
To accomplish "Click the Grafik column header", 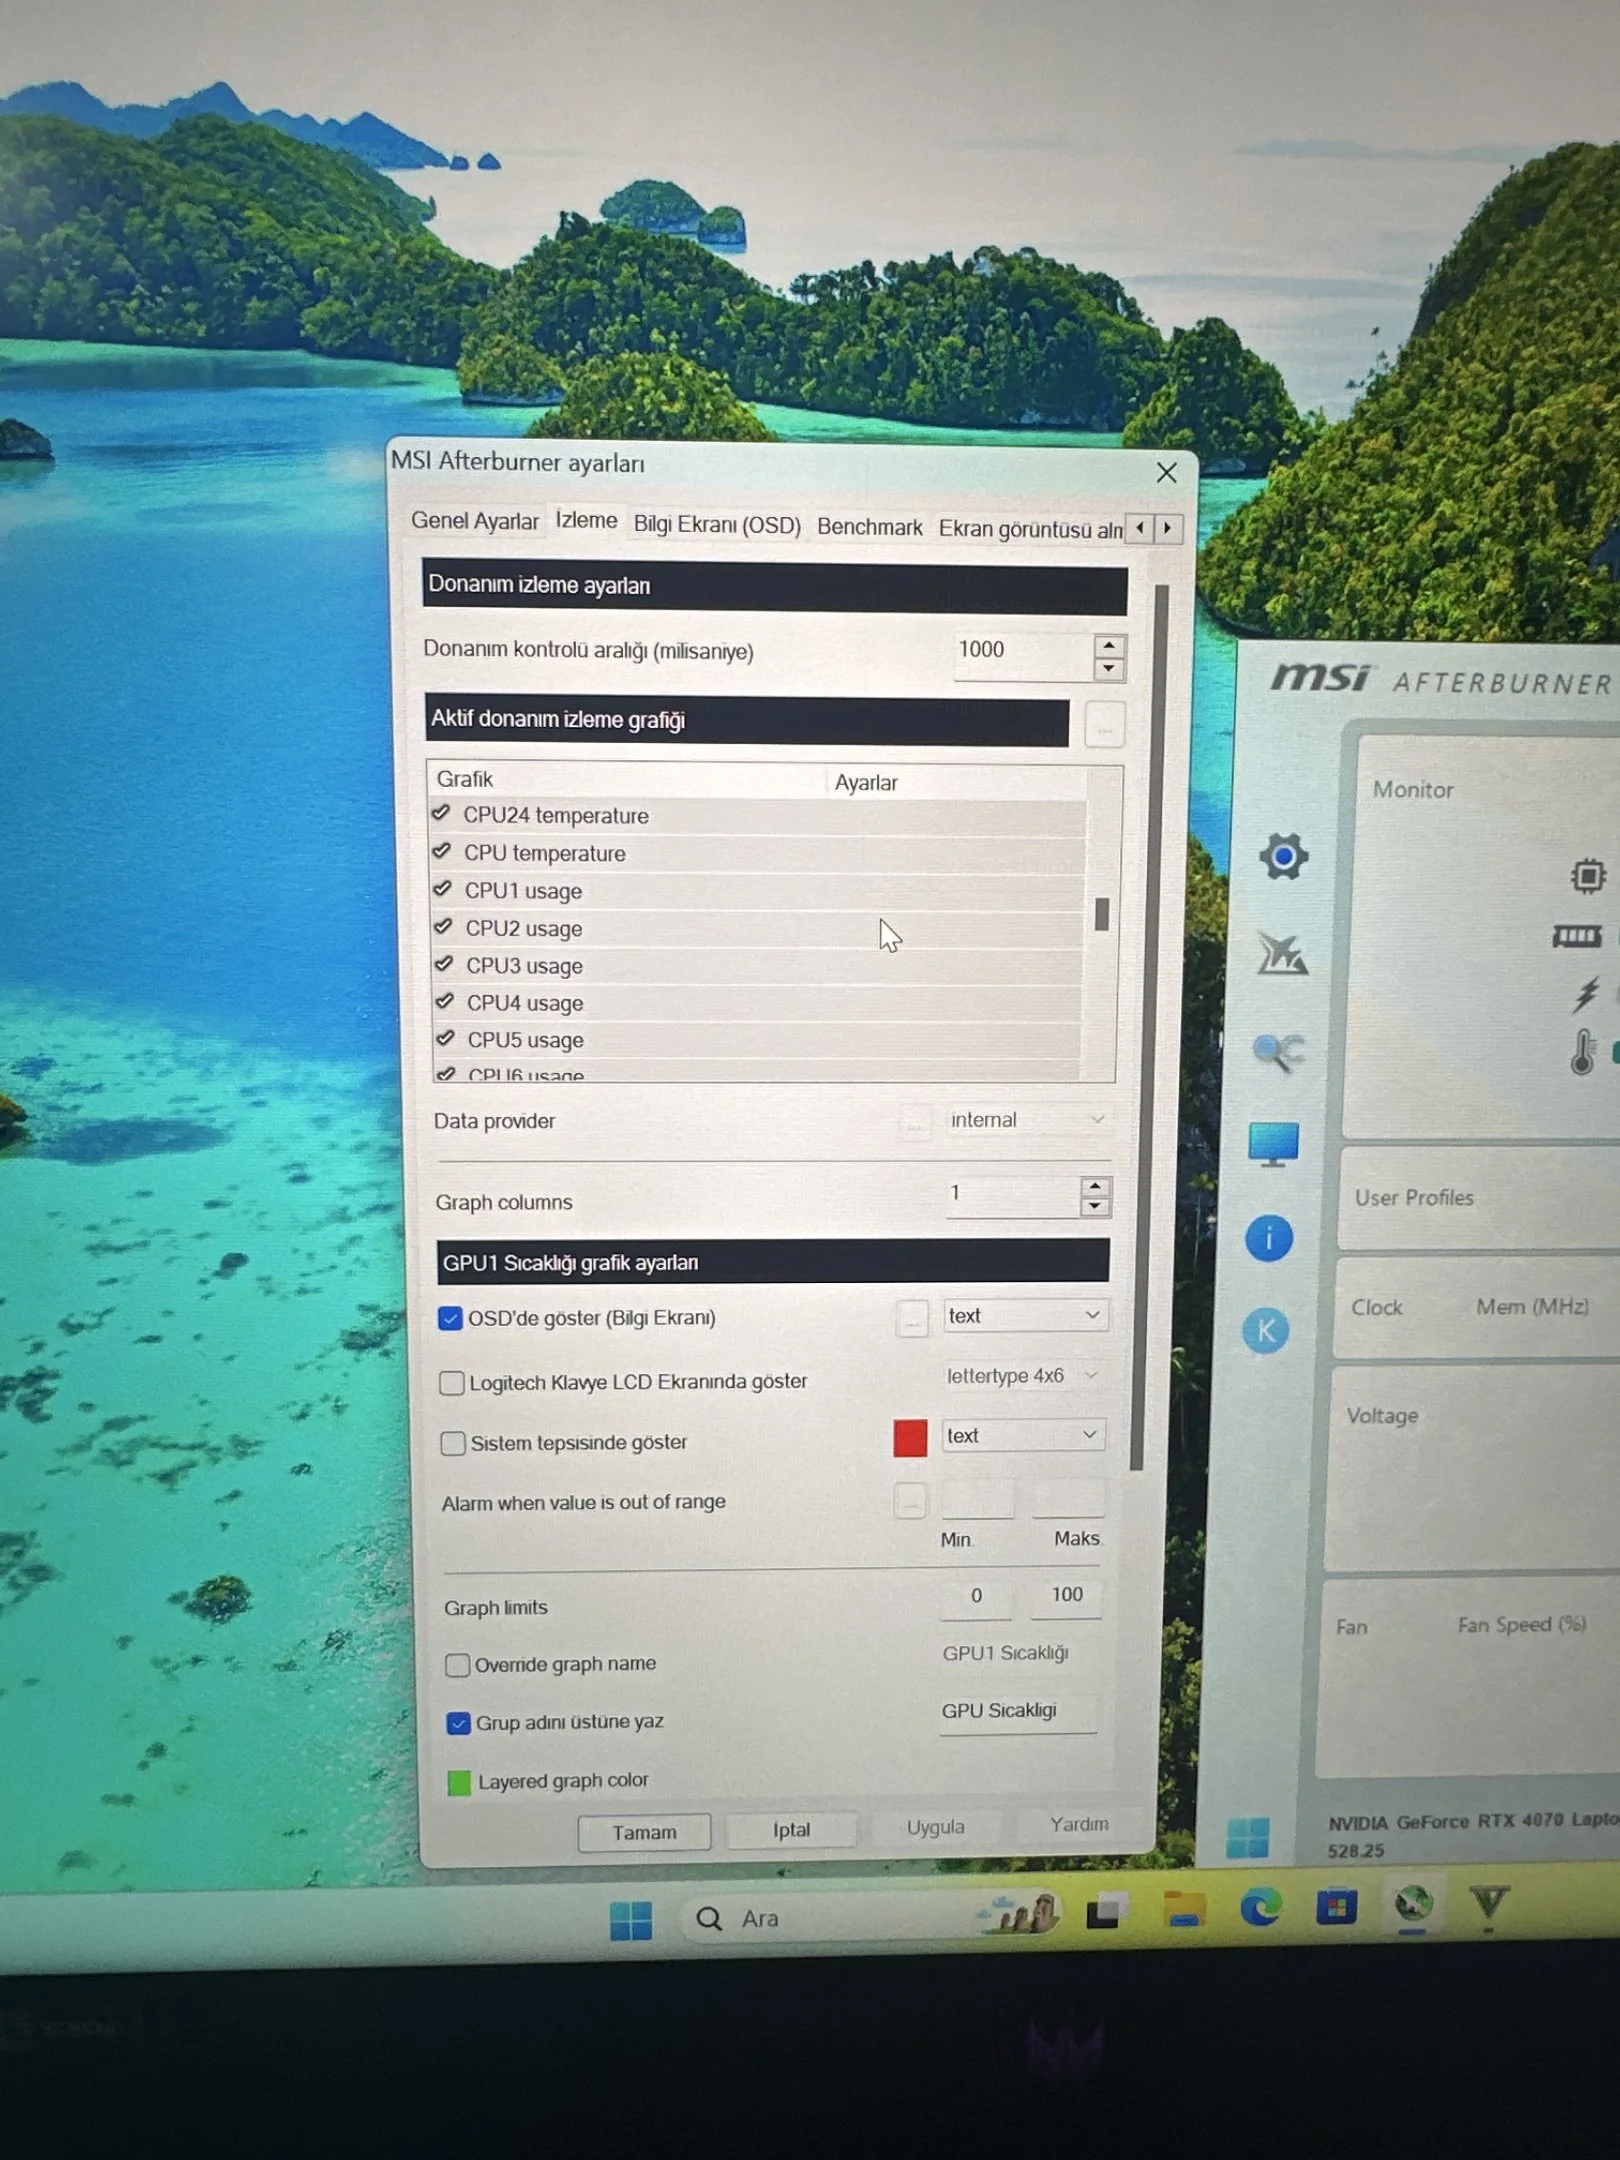I will [x=628, y=780].
